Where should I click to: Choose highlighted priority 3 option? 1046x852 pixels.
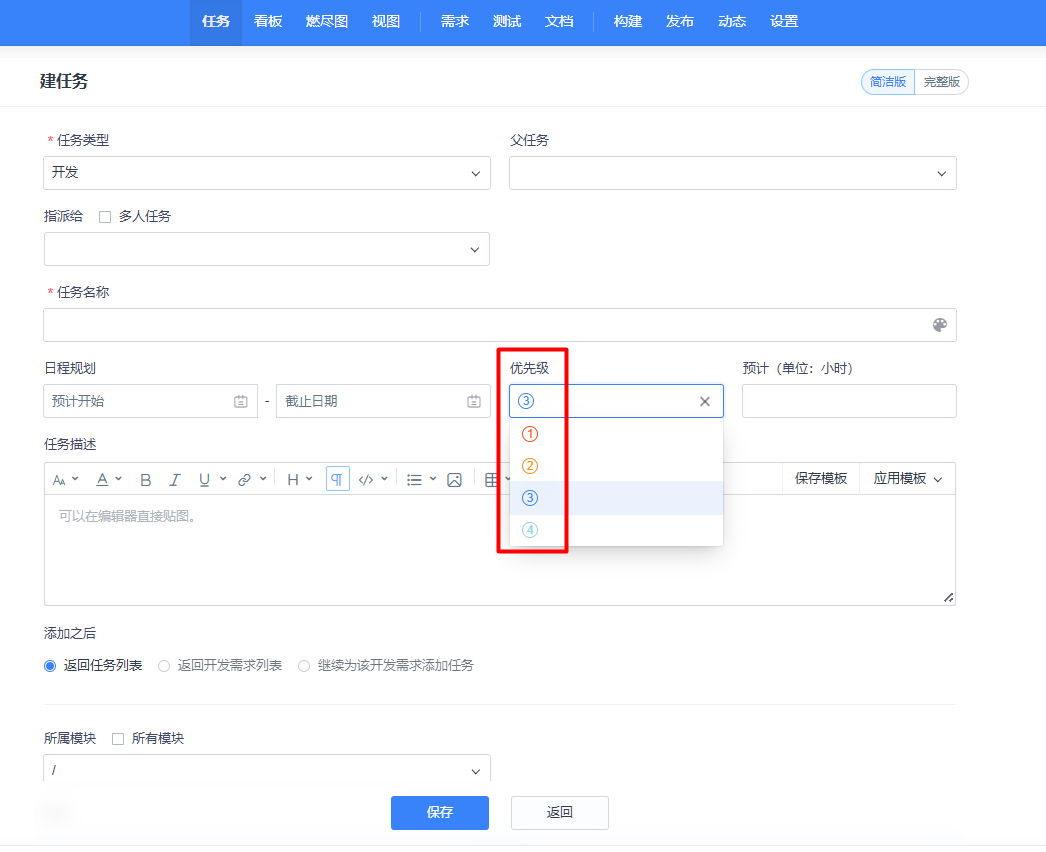pos(616,498)
